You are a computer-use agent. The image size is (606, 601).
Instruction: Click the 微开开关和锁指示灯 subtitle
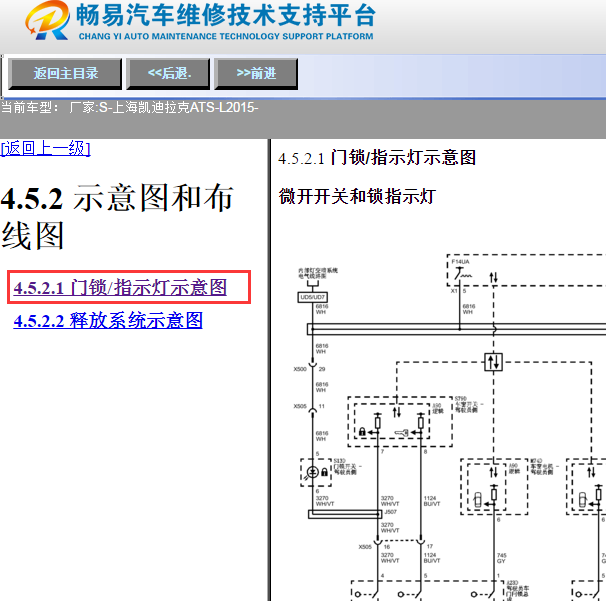pos(357,196)
